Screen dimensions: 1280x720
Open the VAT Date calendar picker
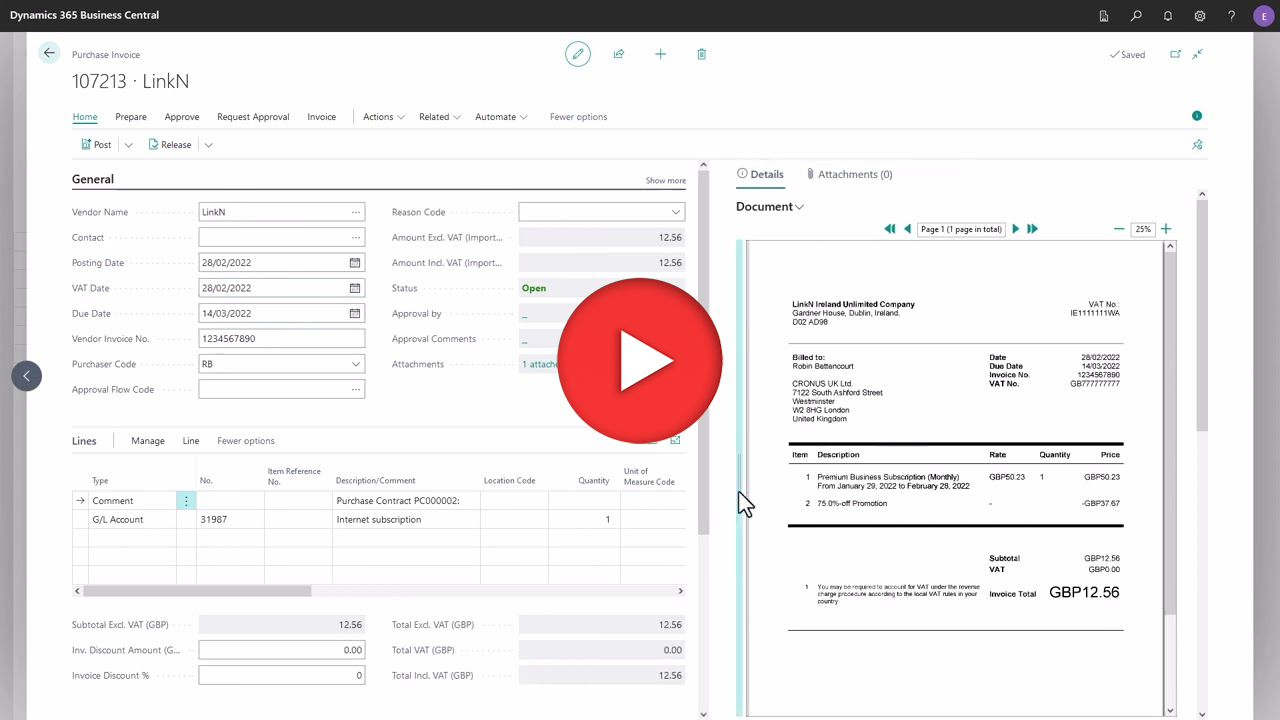[x=355, y=288]
